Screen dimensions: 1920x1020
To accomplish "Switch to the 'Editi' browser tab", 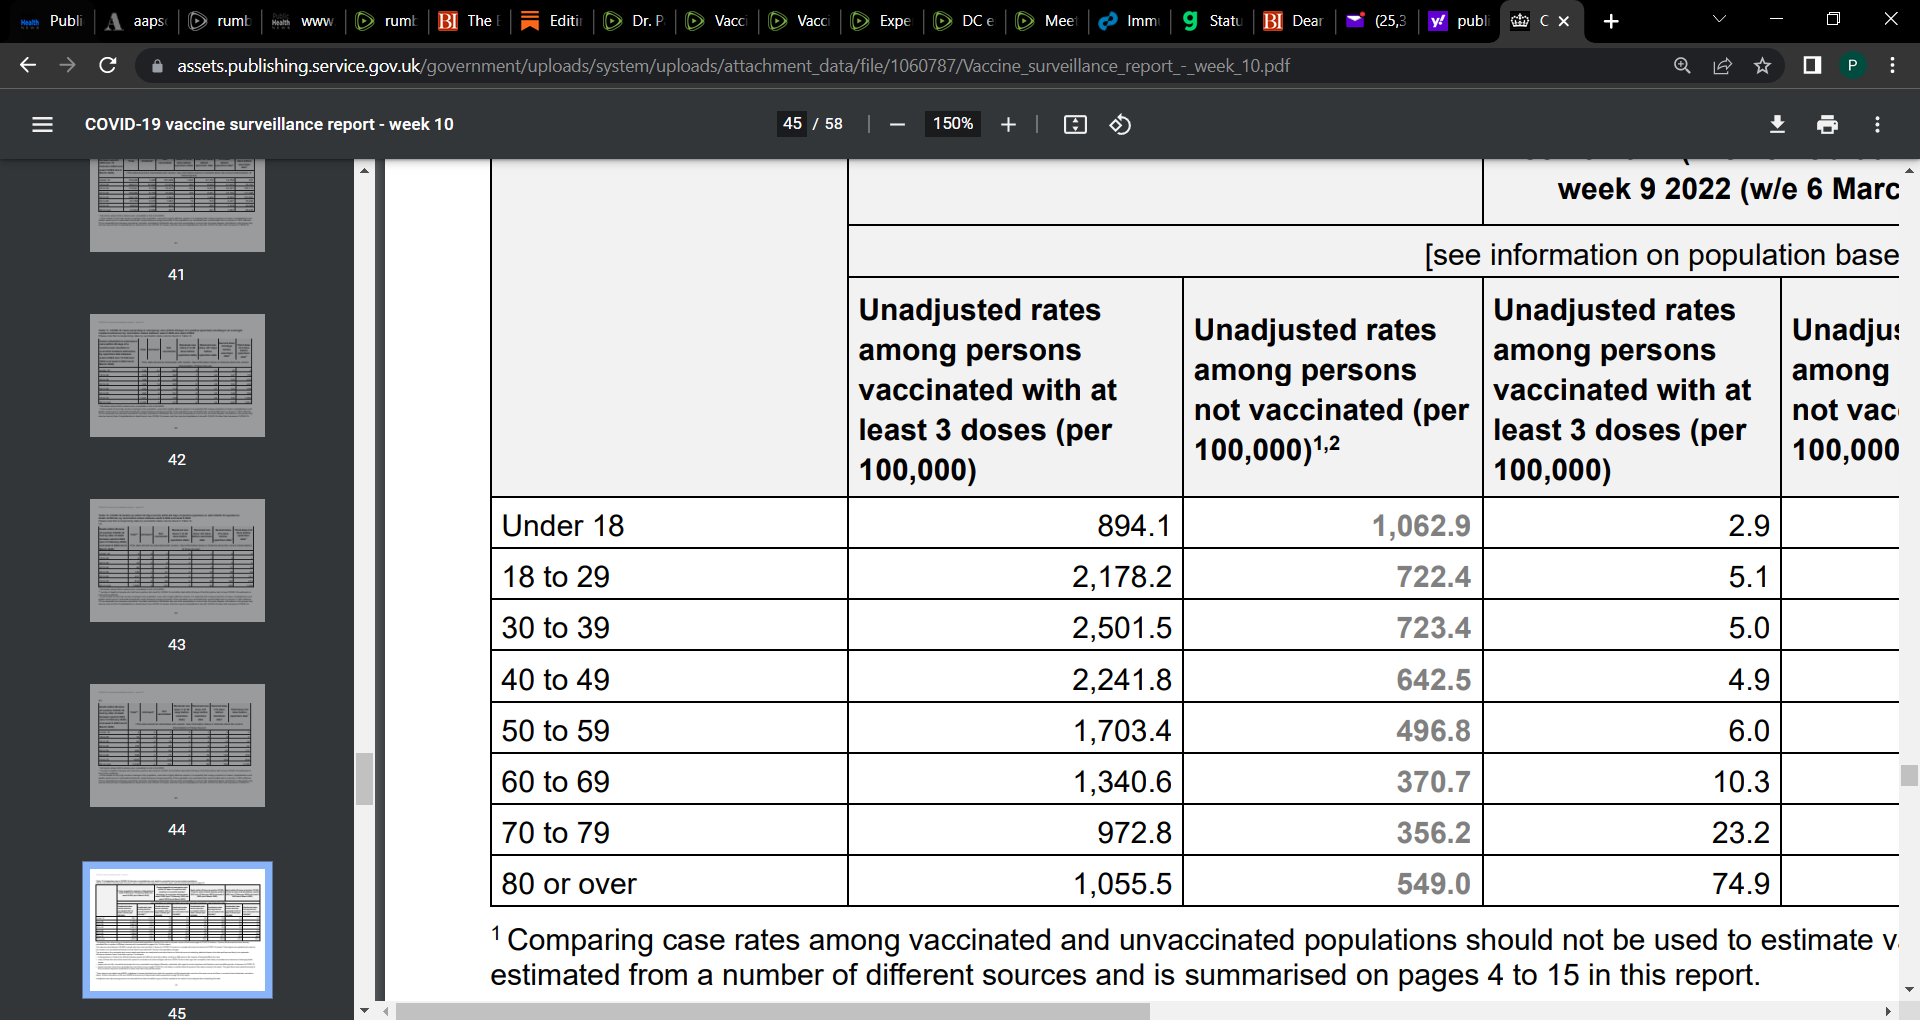I will point(551,21).
